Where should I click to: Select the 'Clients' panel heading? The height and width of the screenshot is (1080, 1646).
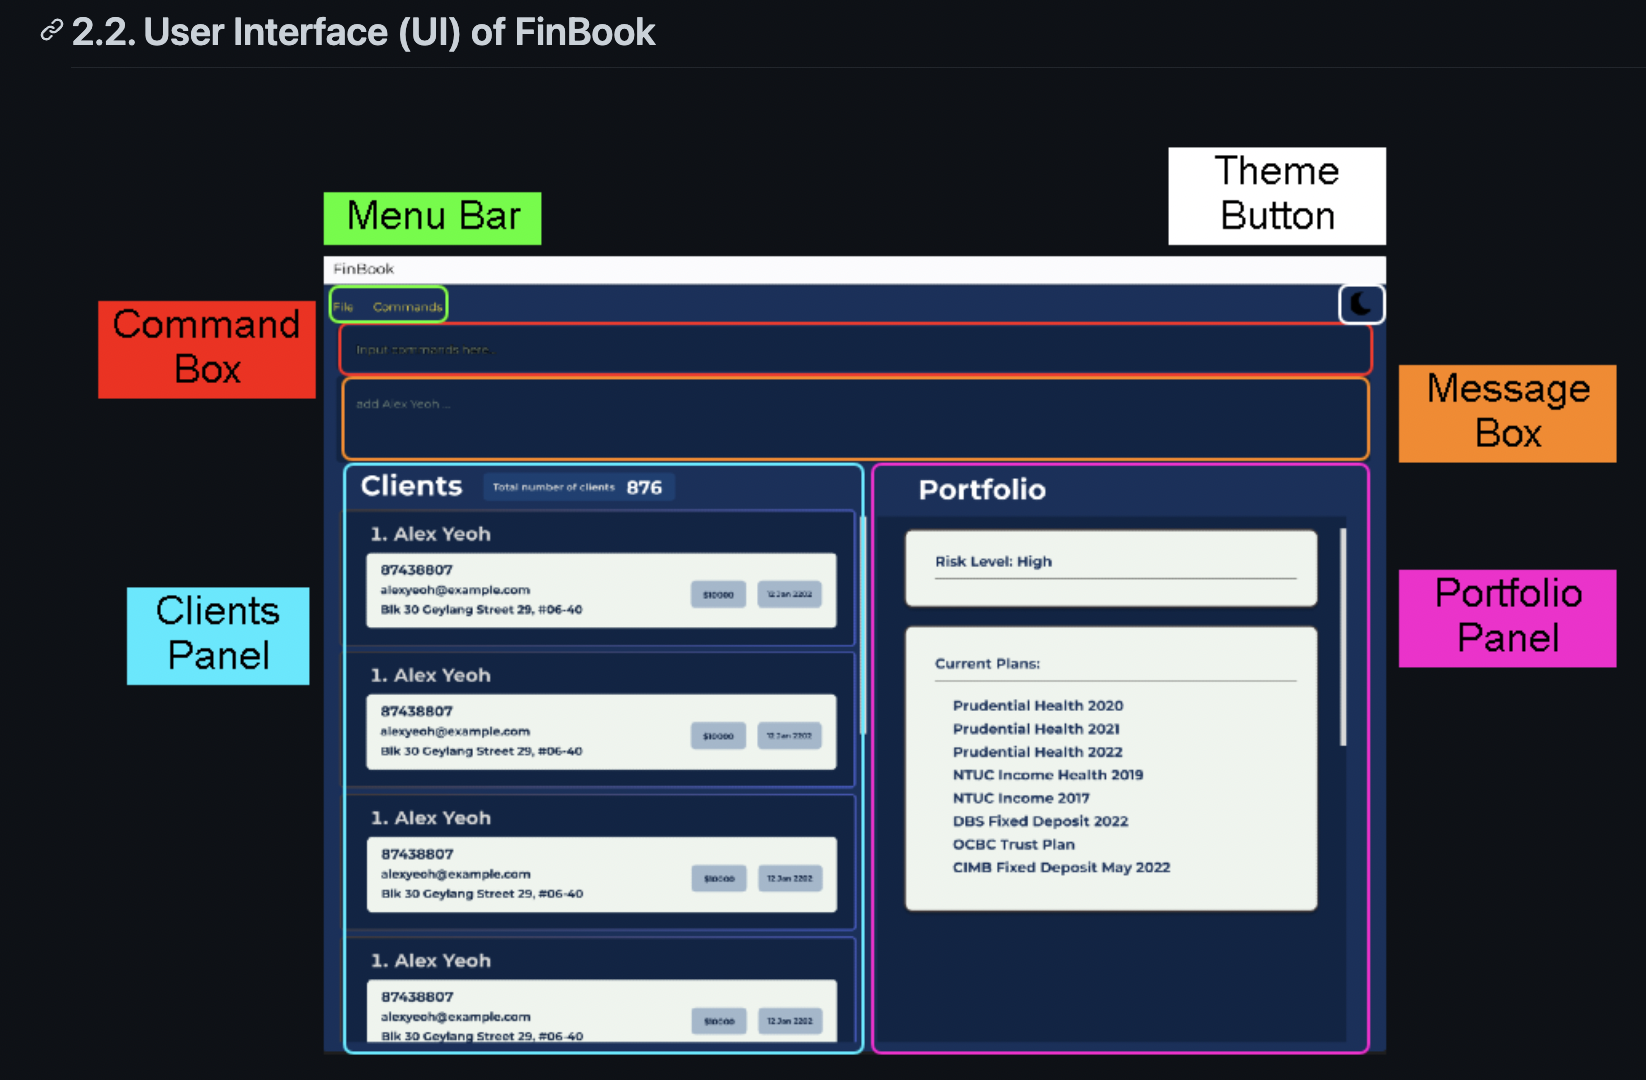(x=411, y=486)
